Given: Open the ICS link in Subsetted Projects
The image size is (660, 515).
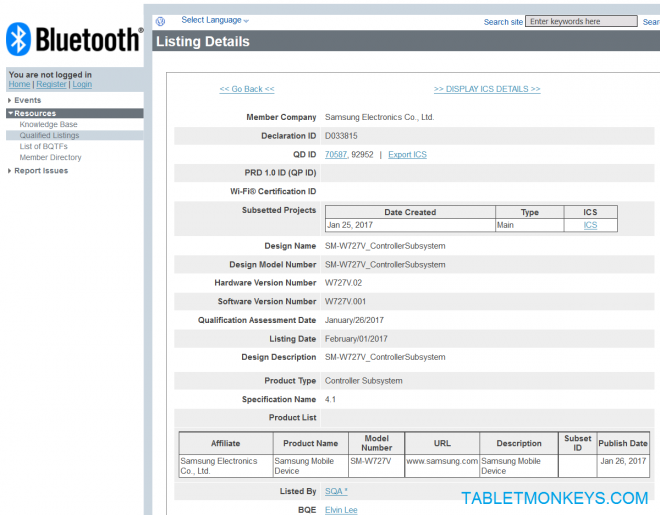Looking at the screenshot, I should (x=590, y=225).
